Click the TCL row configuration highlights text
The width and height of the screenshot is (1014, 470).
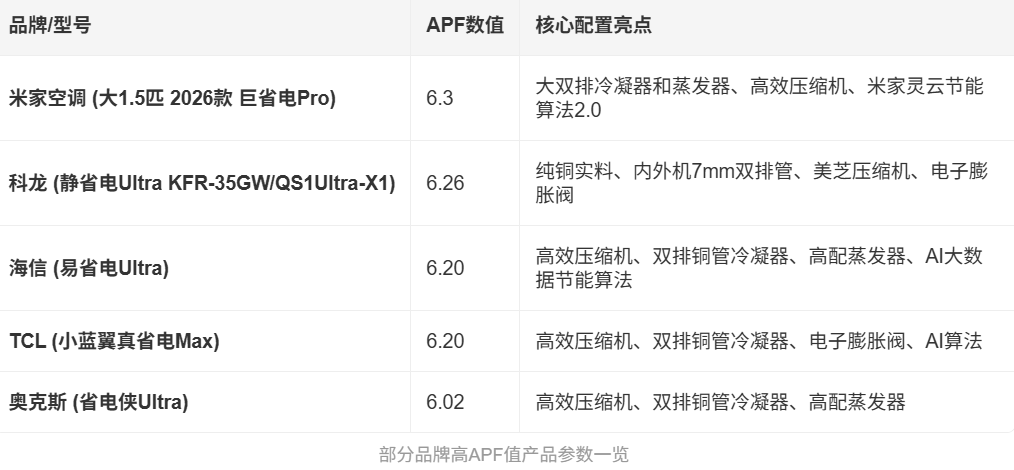click(x=759, y=341)
